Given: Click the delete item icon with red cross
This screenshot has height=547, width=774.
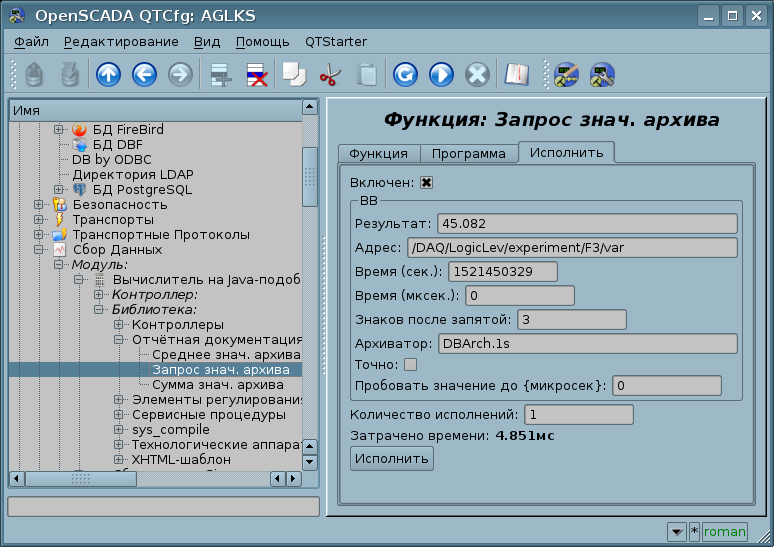Looking at the screenshot, I should tap(257, 75).
